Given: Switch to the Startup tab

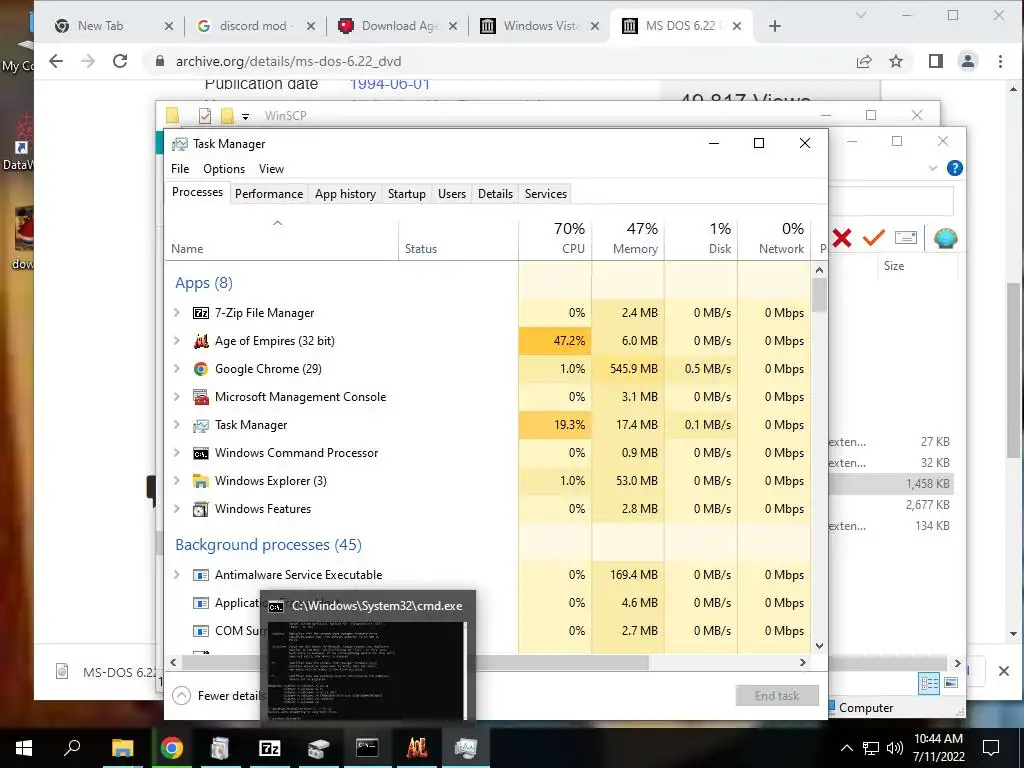Looking at the screenshot, I should (x=406, y=194).
